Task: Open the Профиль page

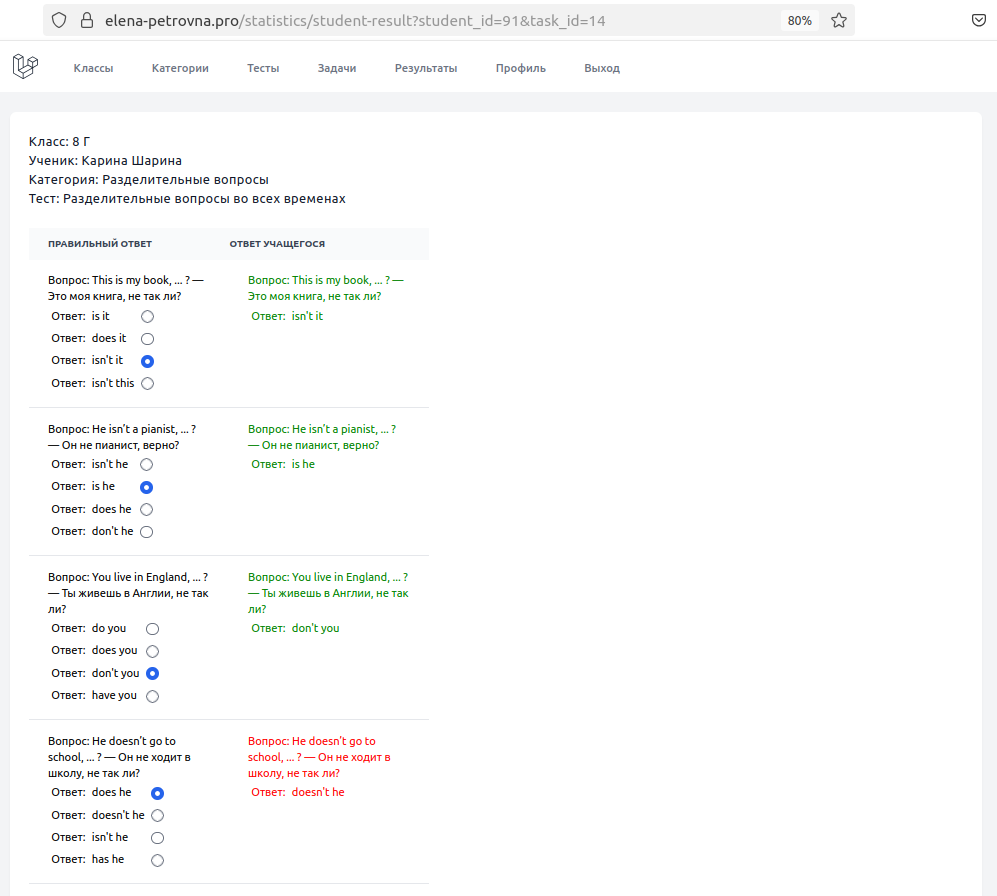Action: coord(521,68)
